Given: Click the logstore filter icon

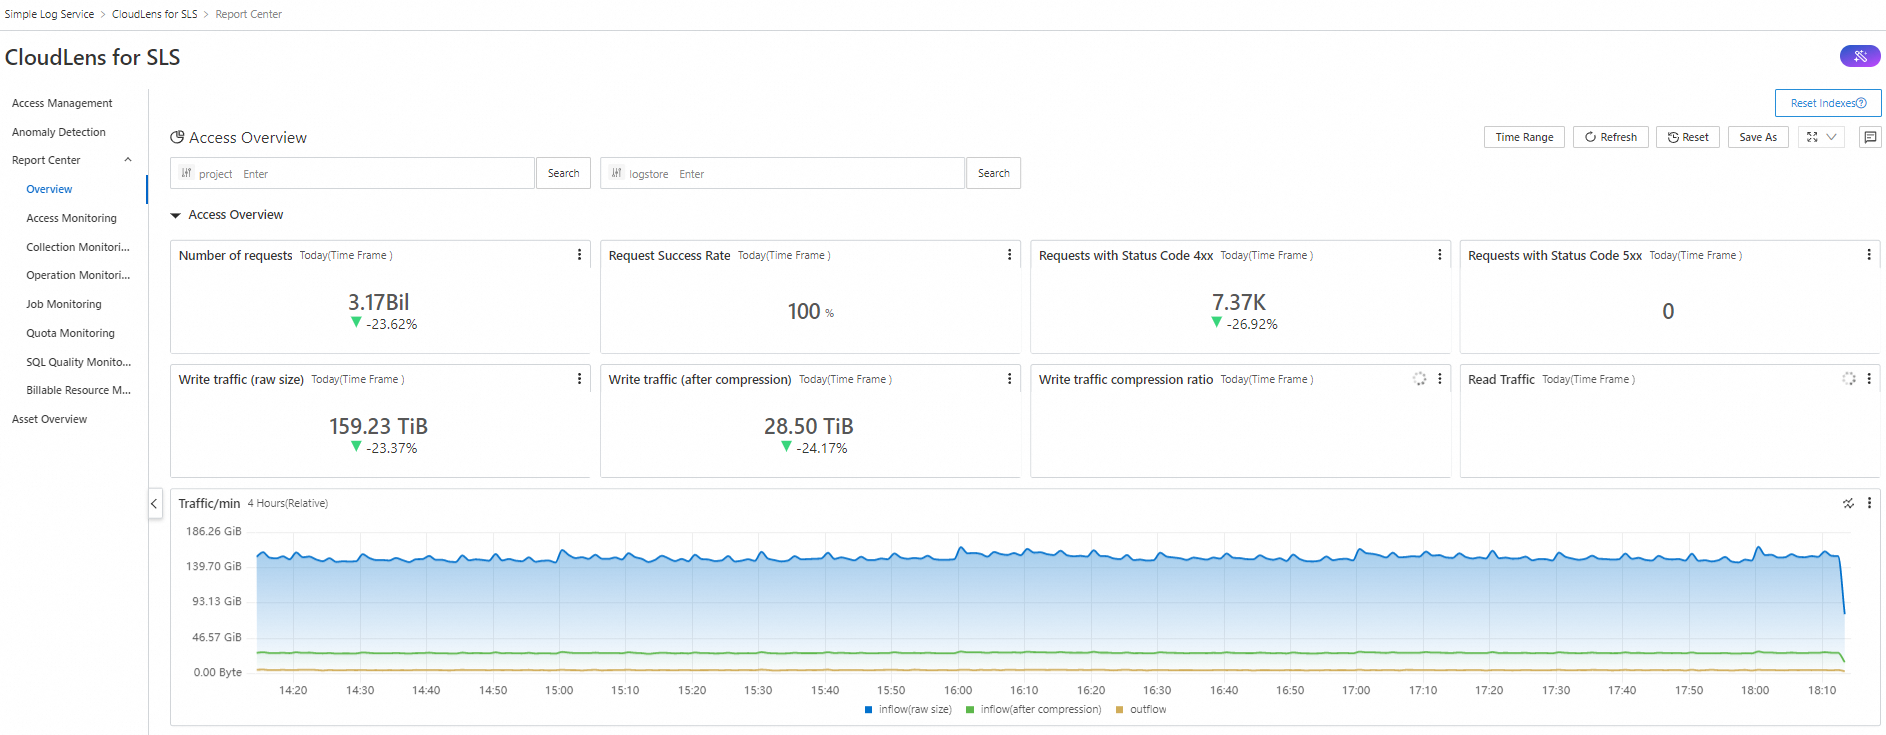Looking at the screenshot, I should [x=616, y=173].
